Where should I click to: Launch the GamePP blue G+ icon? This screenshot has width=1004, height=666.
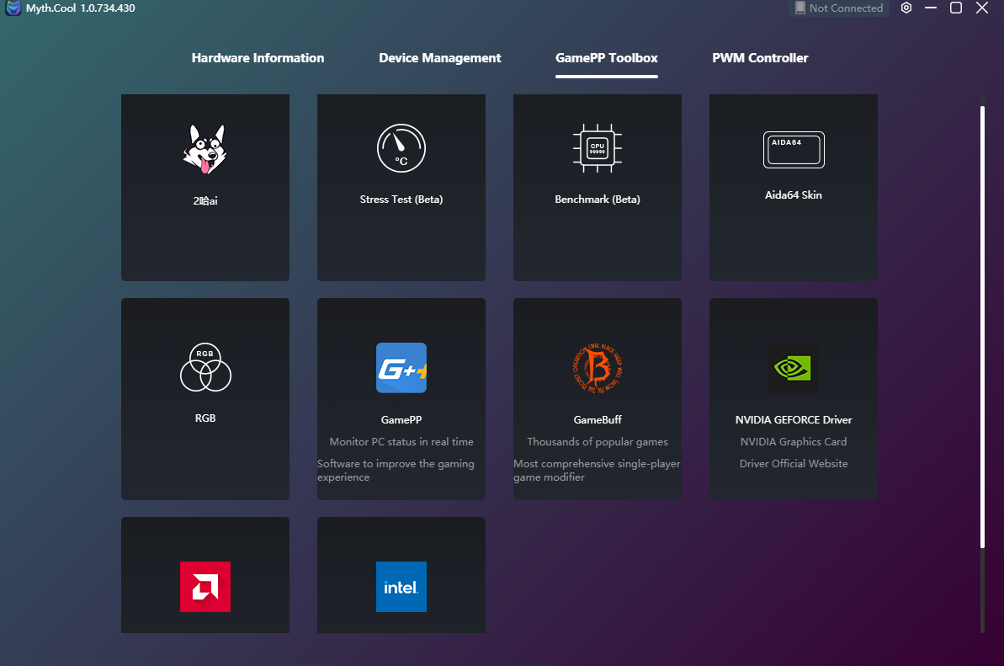pos(401,368)
